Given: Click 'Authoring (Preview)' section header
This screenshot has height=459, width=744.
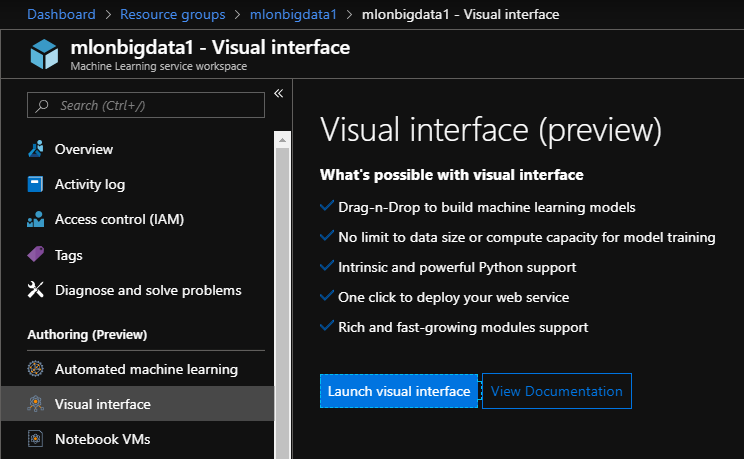Looking at the screenshot, I should 87,335.
